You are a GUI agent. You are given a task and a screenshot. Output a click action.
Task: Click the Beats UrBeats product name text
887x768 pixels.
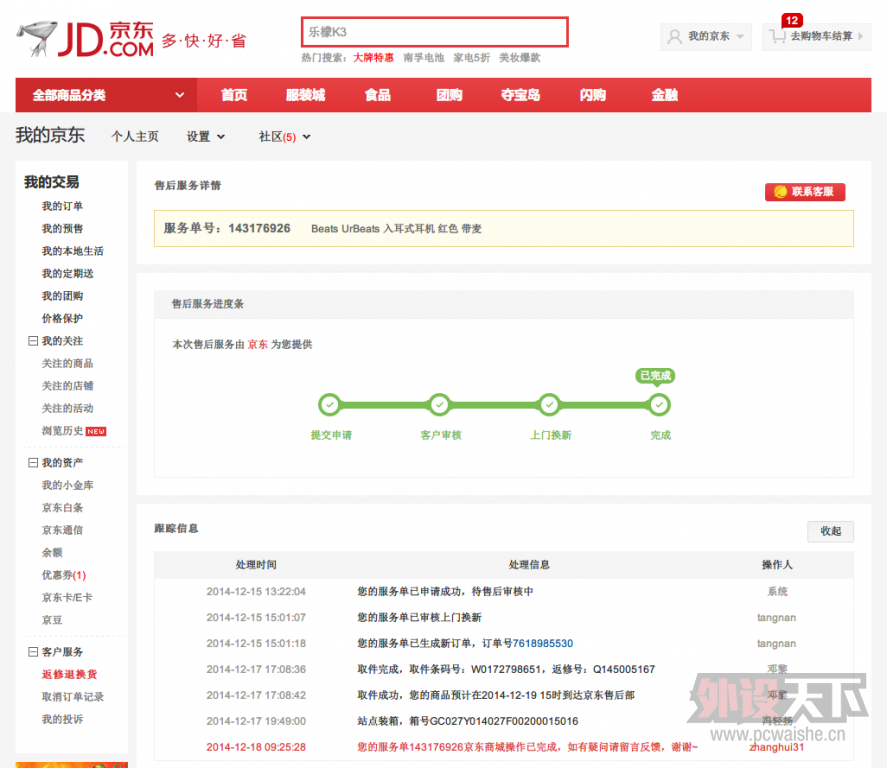pyautogui.click(x=396, y=229)
